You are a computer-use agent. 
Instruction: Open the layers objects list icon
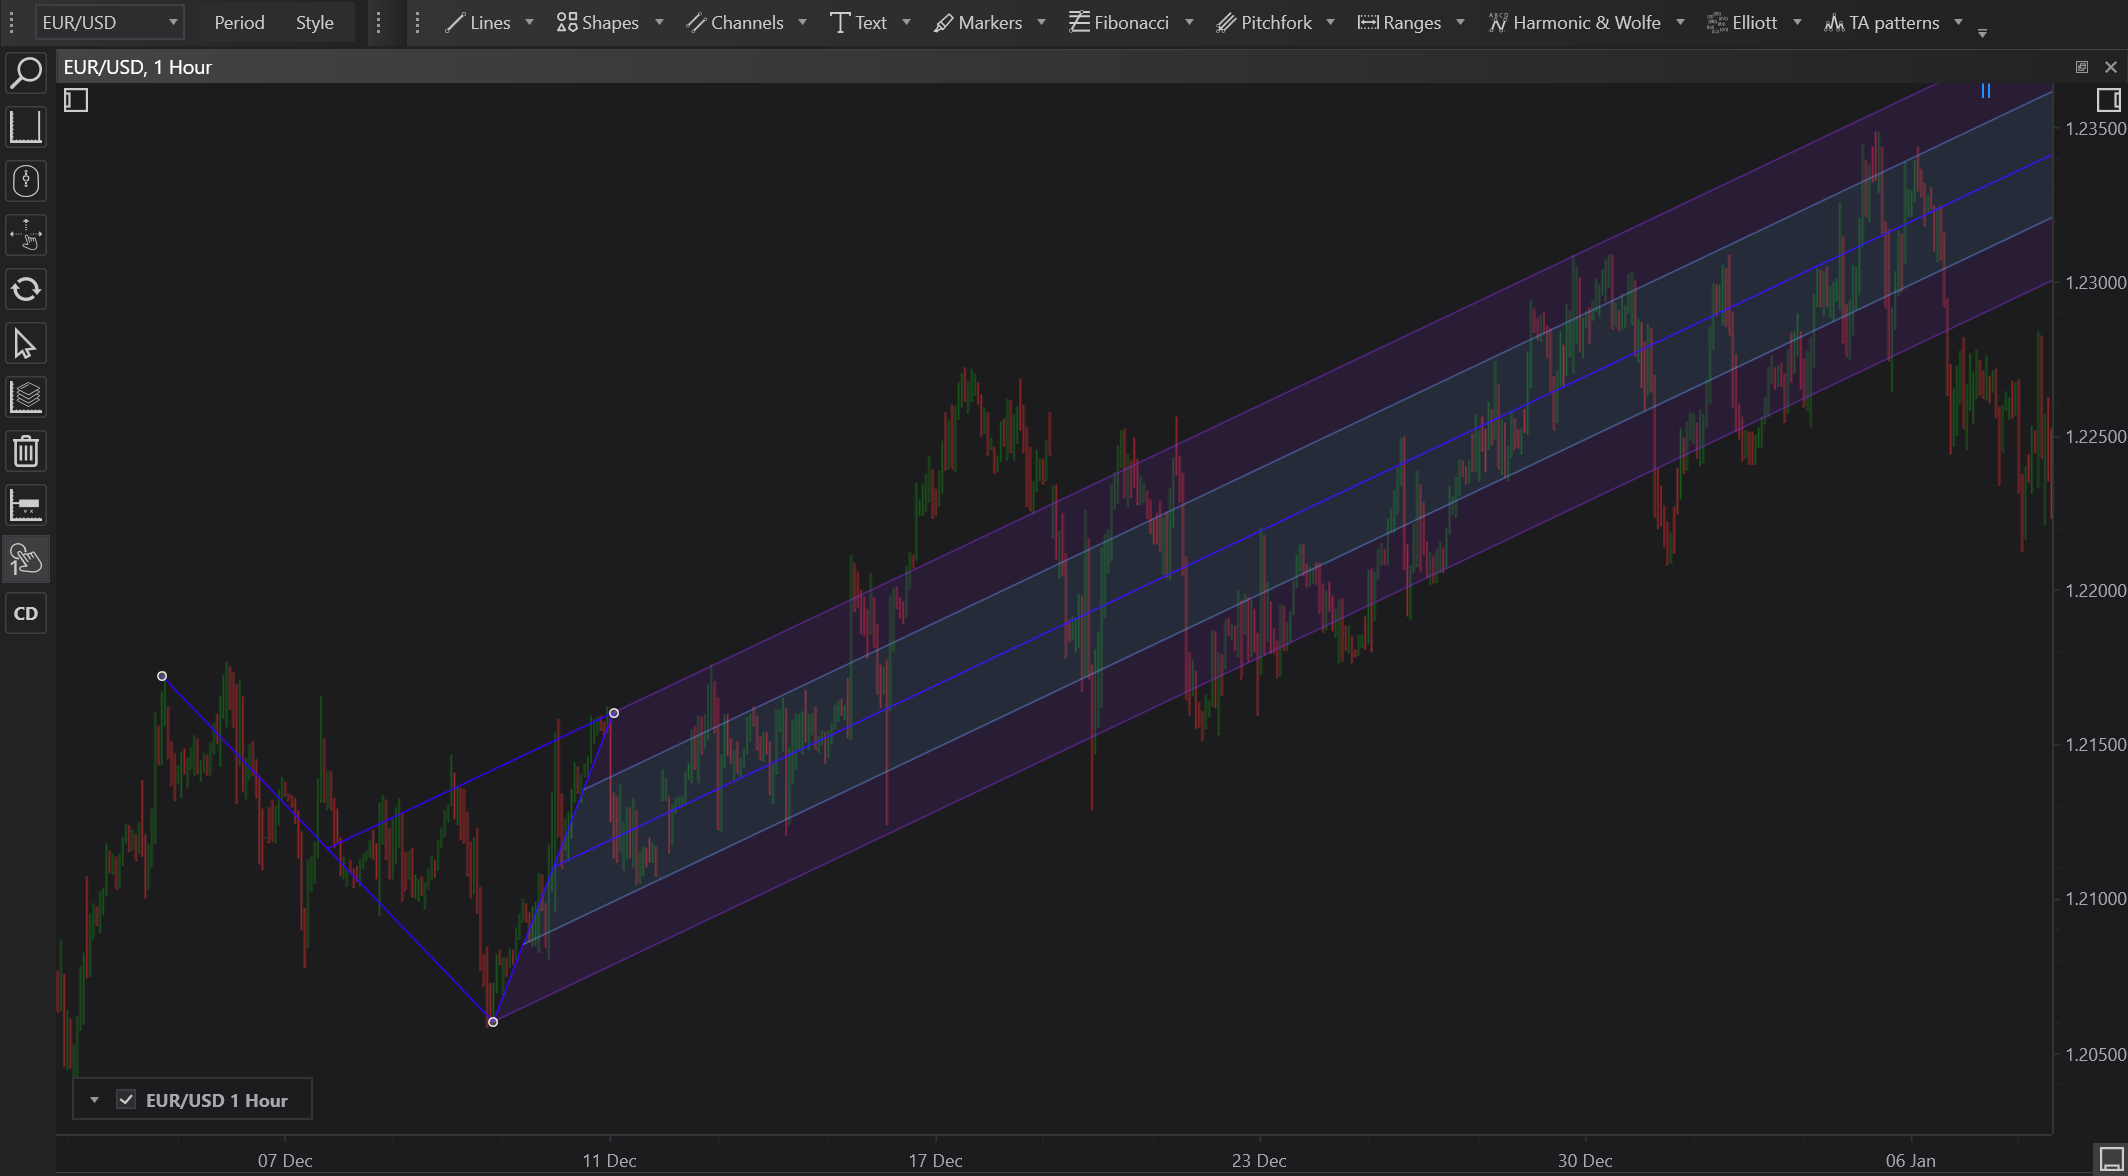(26, 397)
